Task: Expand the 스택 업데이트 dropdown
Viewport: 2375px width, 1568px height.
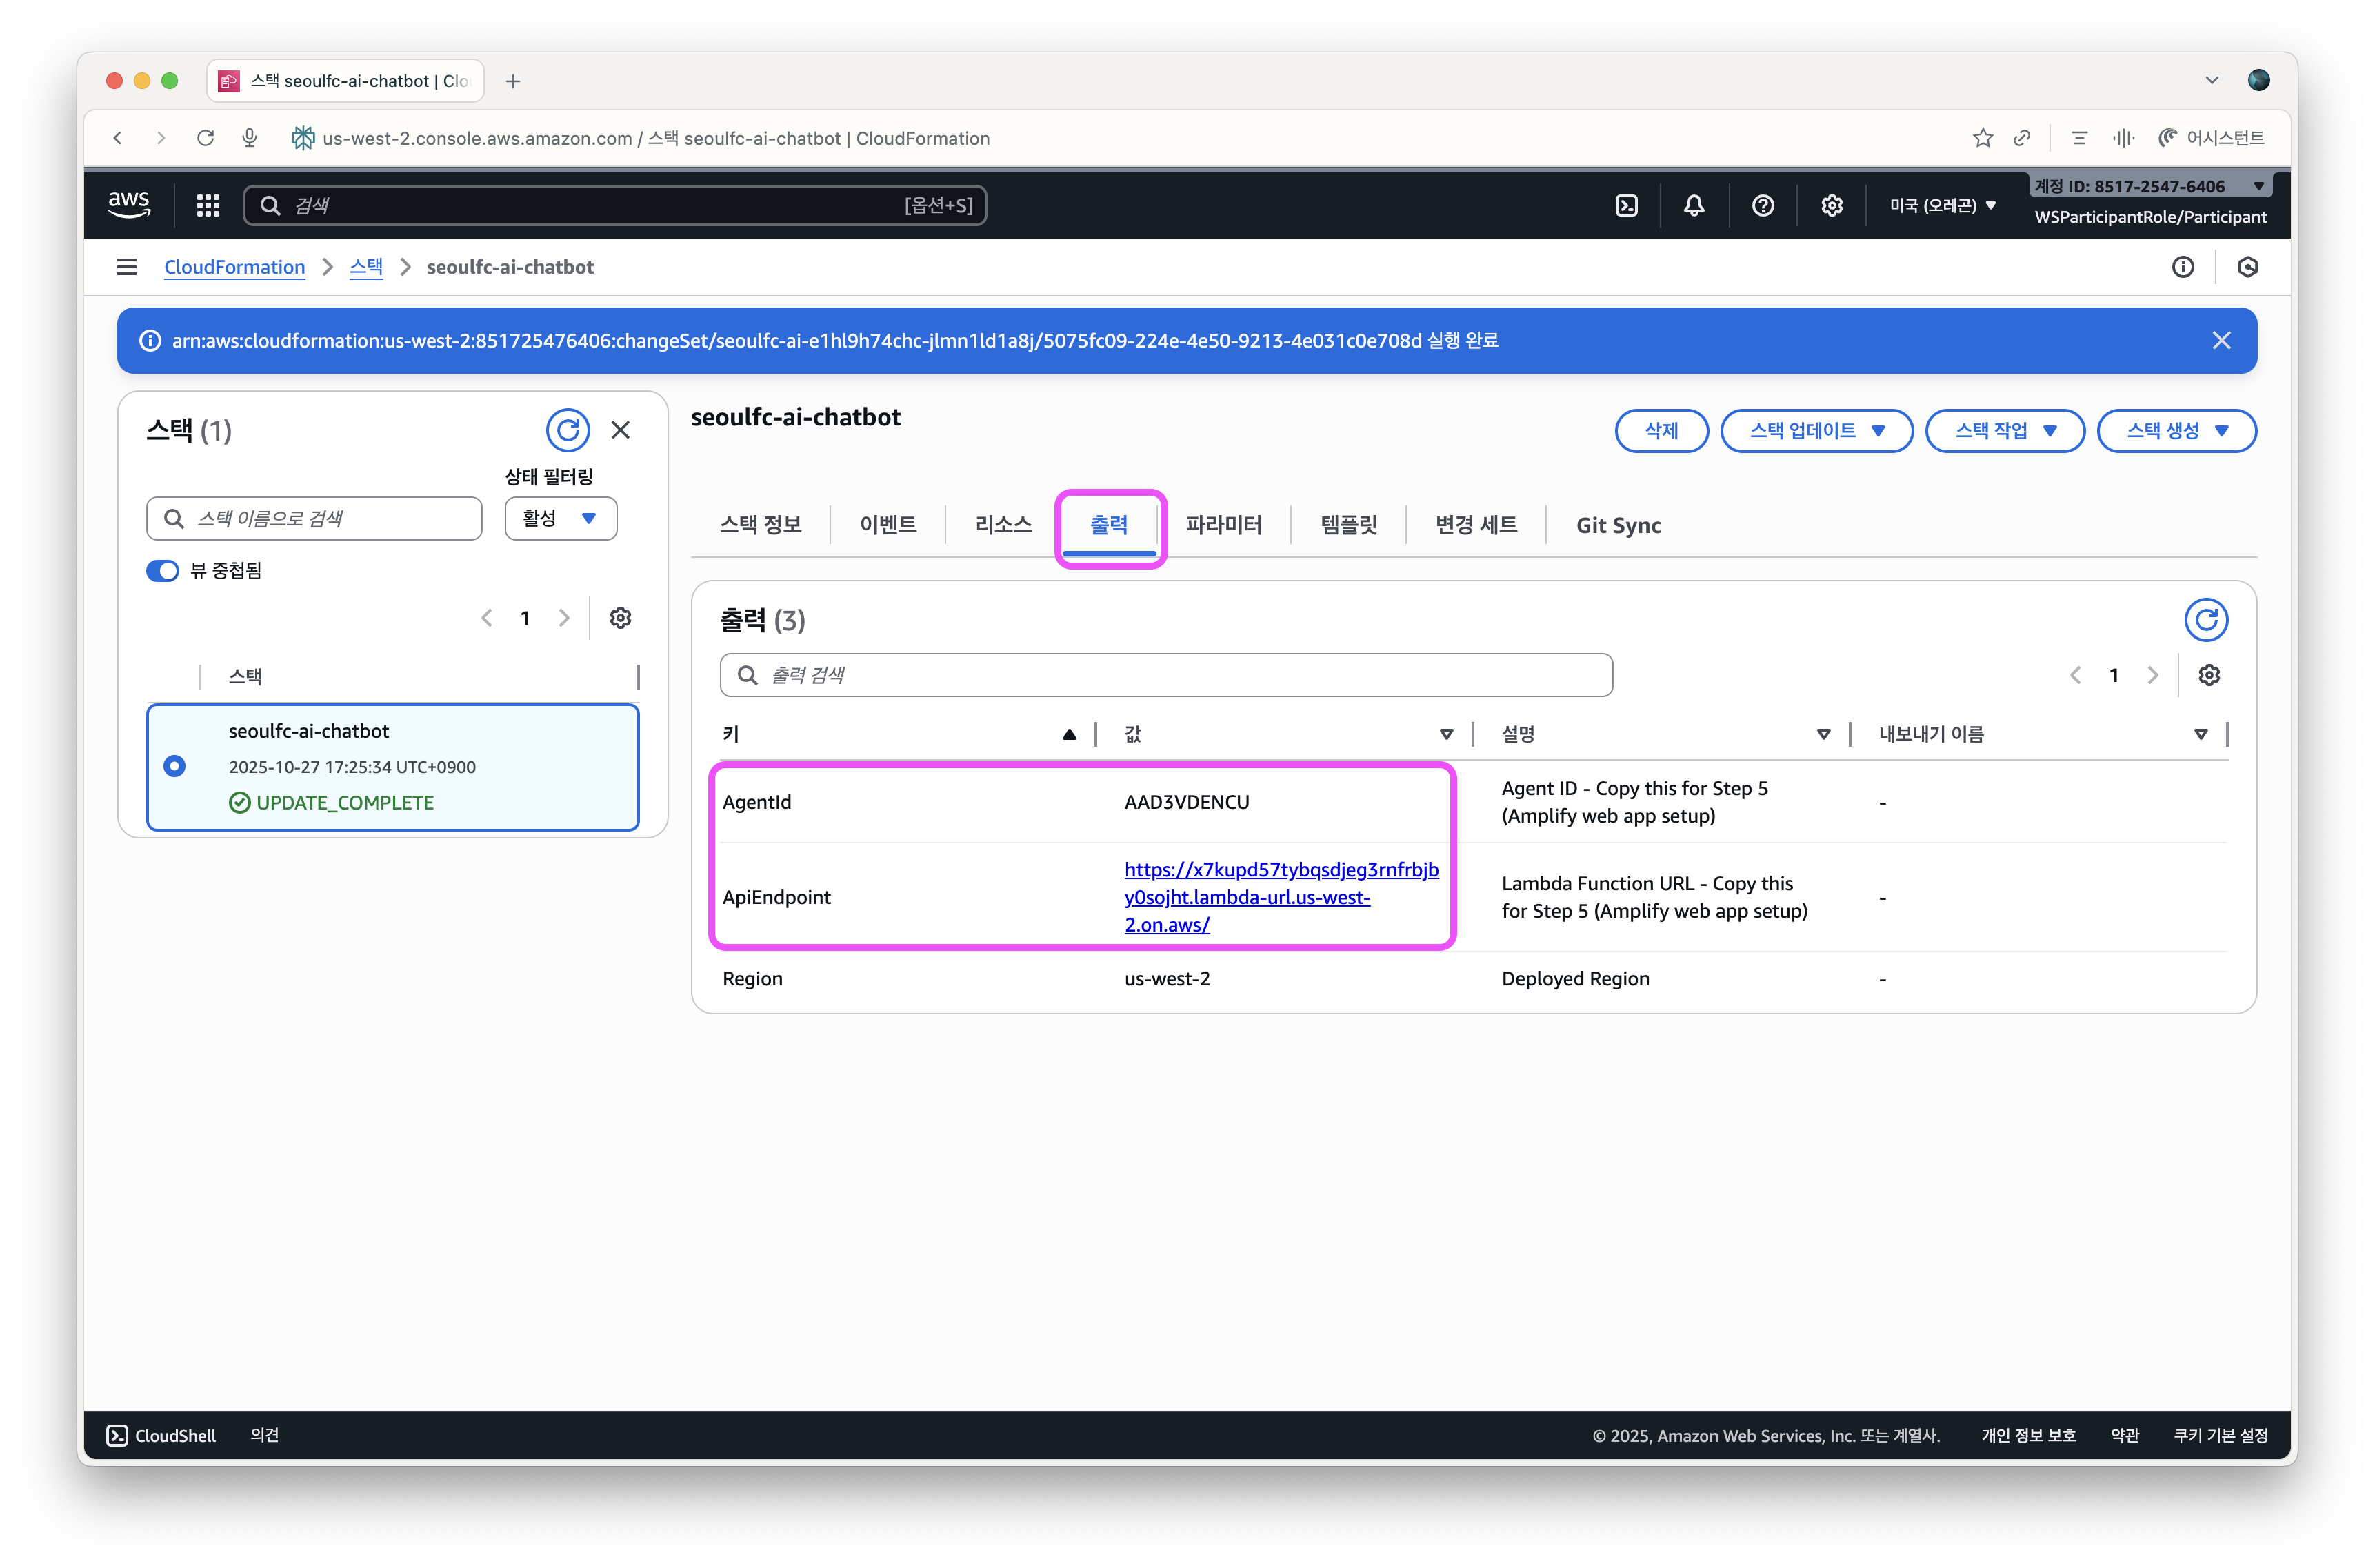Action: click(1816, 431)
